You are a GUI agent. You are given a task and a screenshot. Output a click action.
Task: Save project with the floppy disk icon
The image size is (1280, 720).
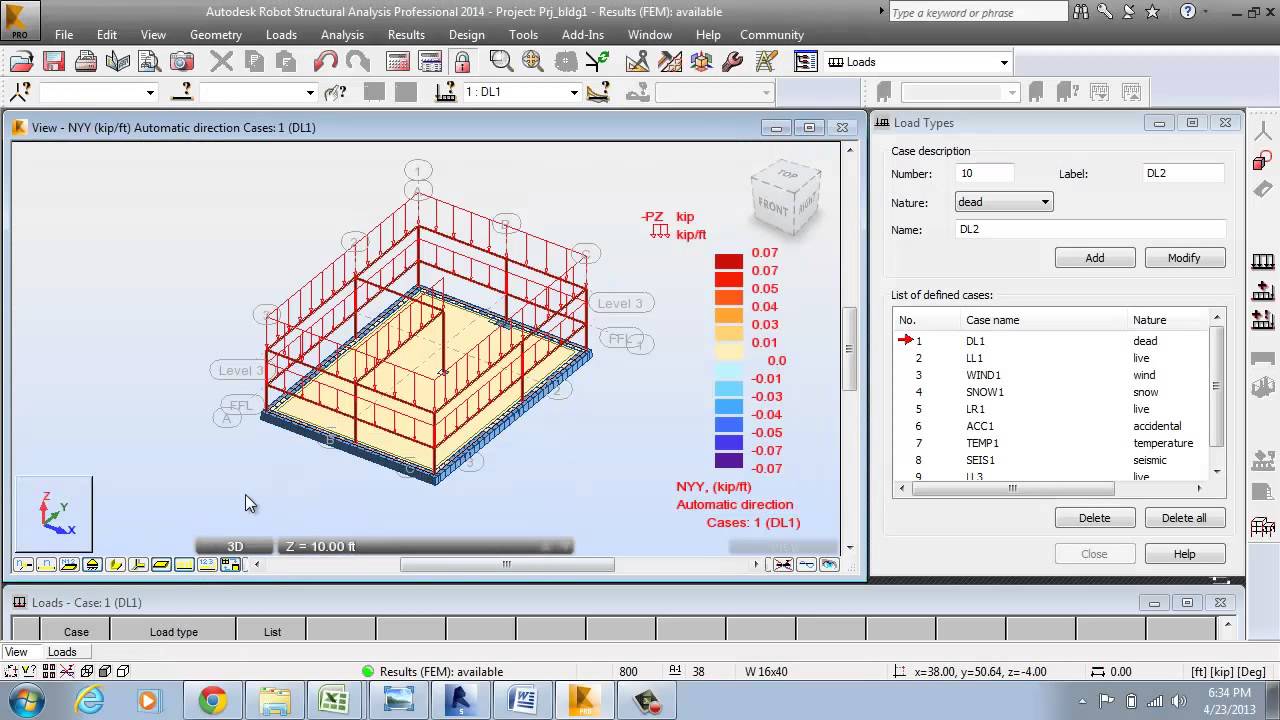click(54, 62)
